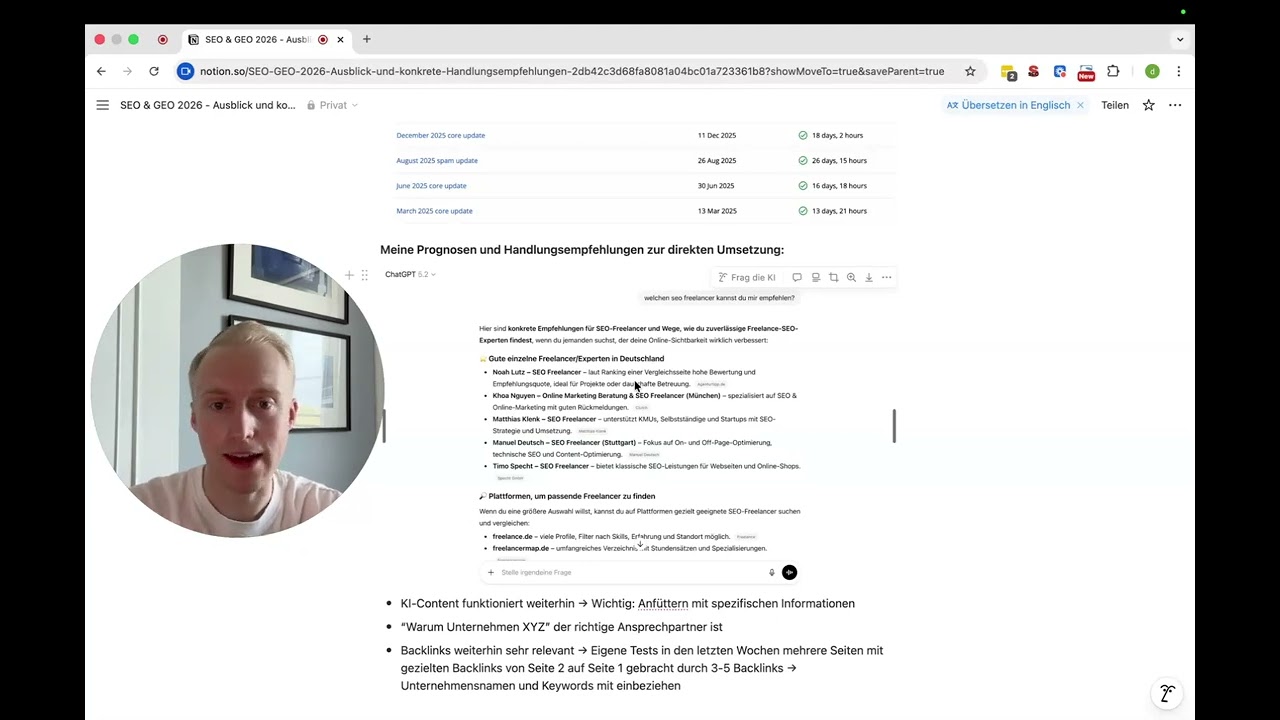Click Frag die KI on the image toolbar
Viewport: 1280px width, 720px height.
747,277
